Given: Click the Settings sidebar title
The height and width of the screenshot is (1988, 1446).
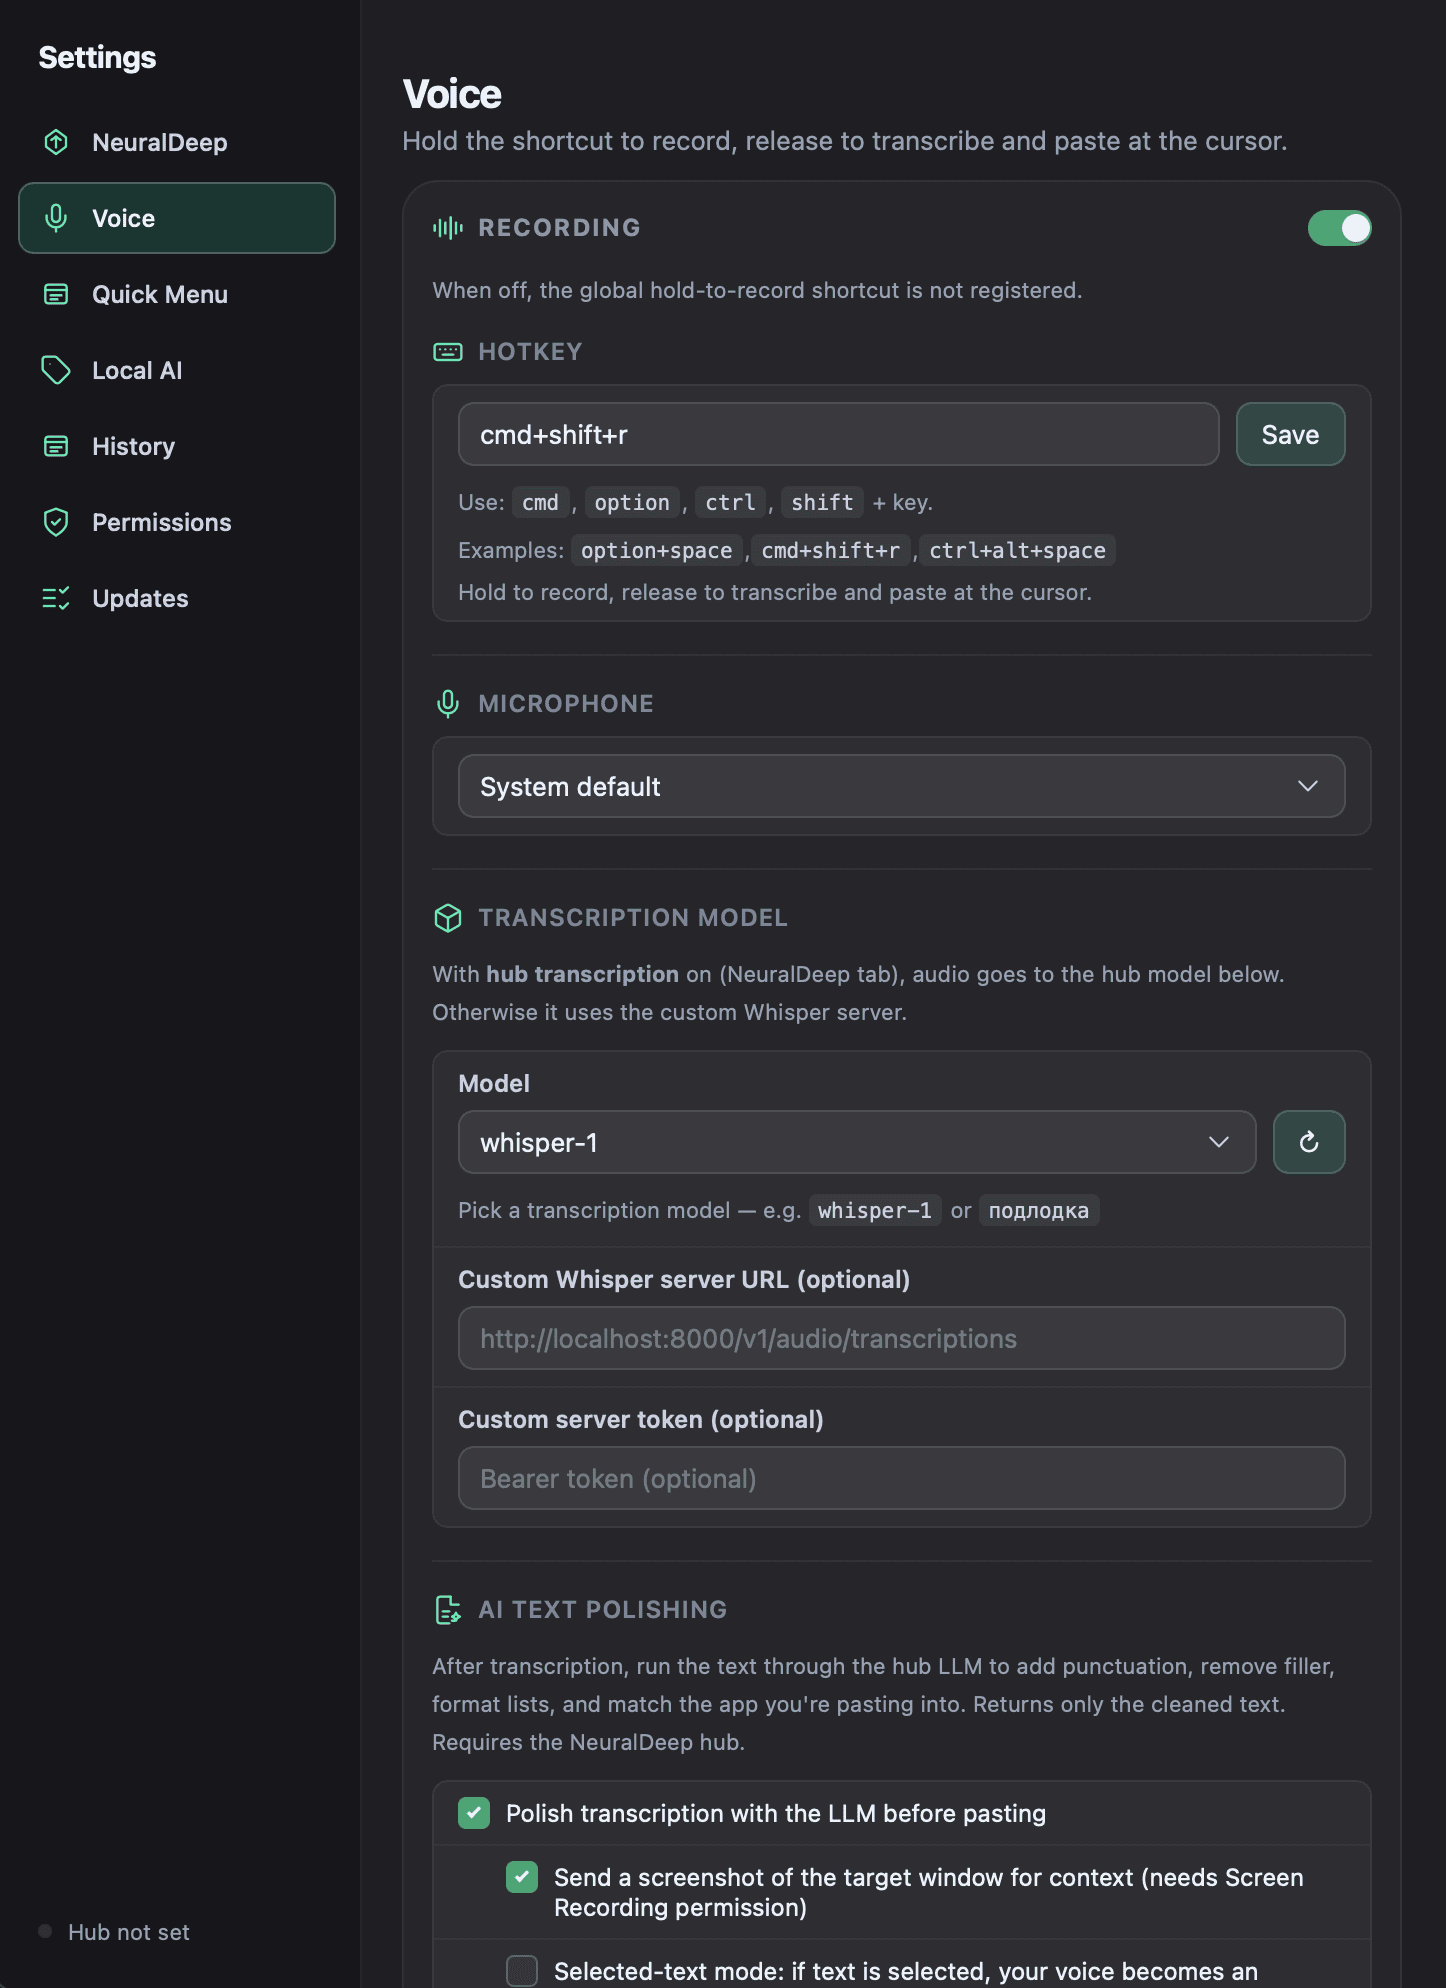Looking at the screenshot, I should [97, 57].
